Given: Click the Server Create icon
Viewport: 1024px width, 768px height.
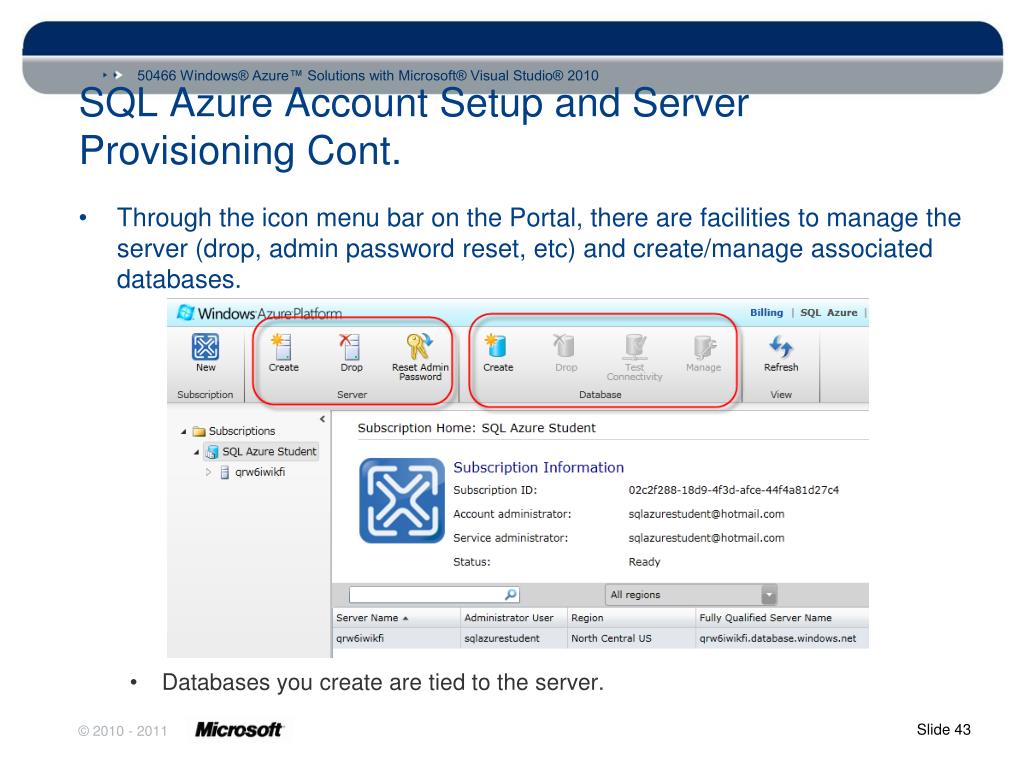Looking at the screenshot, I should [283, 346].
